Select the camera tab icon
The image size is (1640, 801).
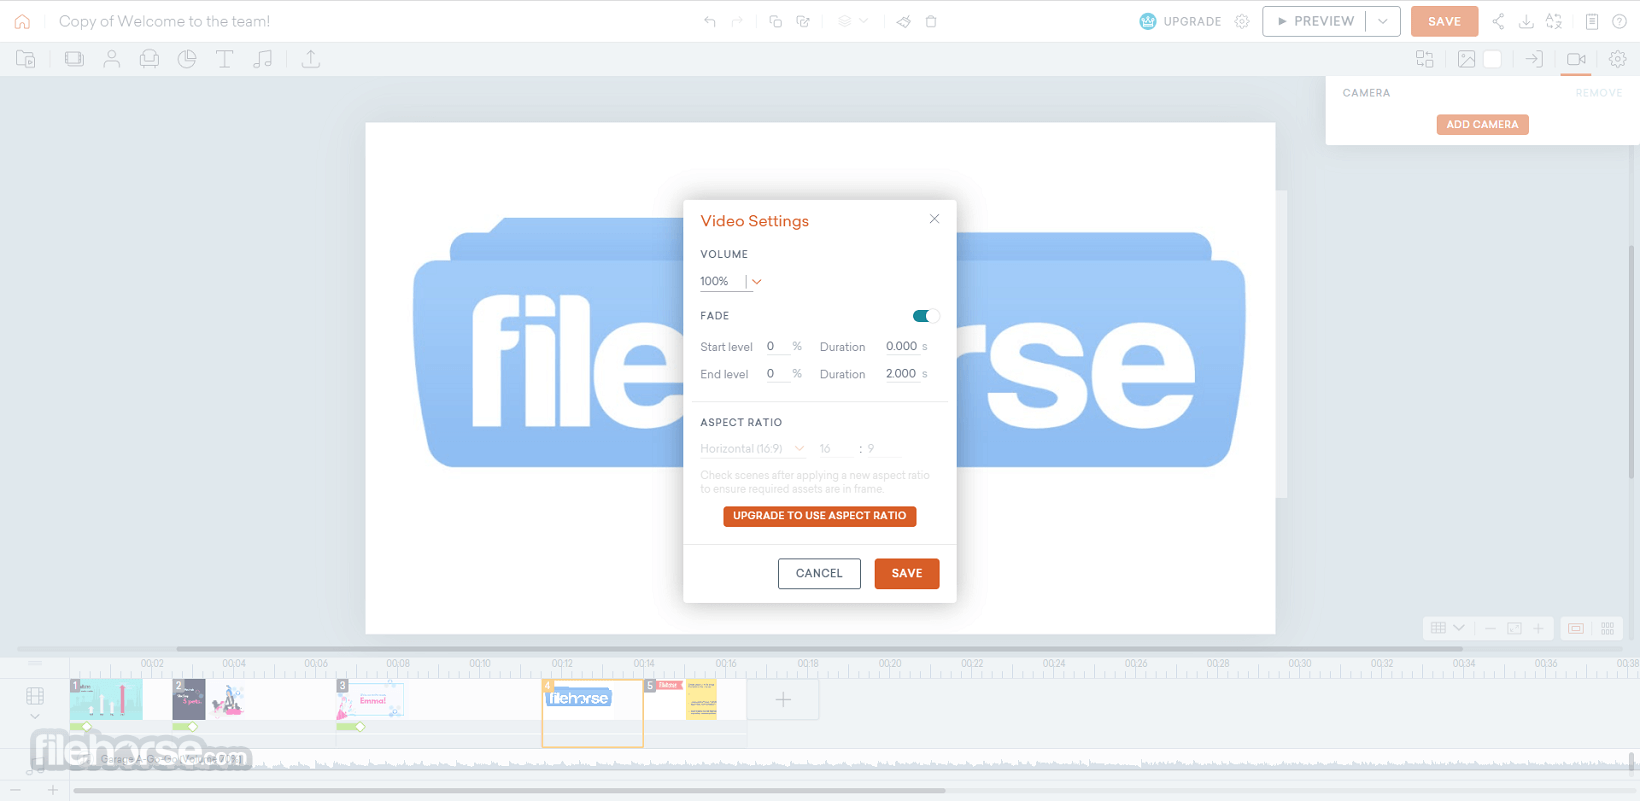pos(1576,59)
